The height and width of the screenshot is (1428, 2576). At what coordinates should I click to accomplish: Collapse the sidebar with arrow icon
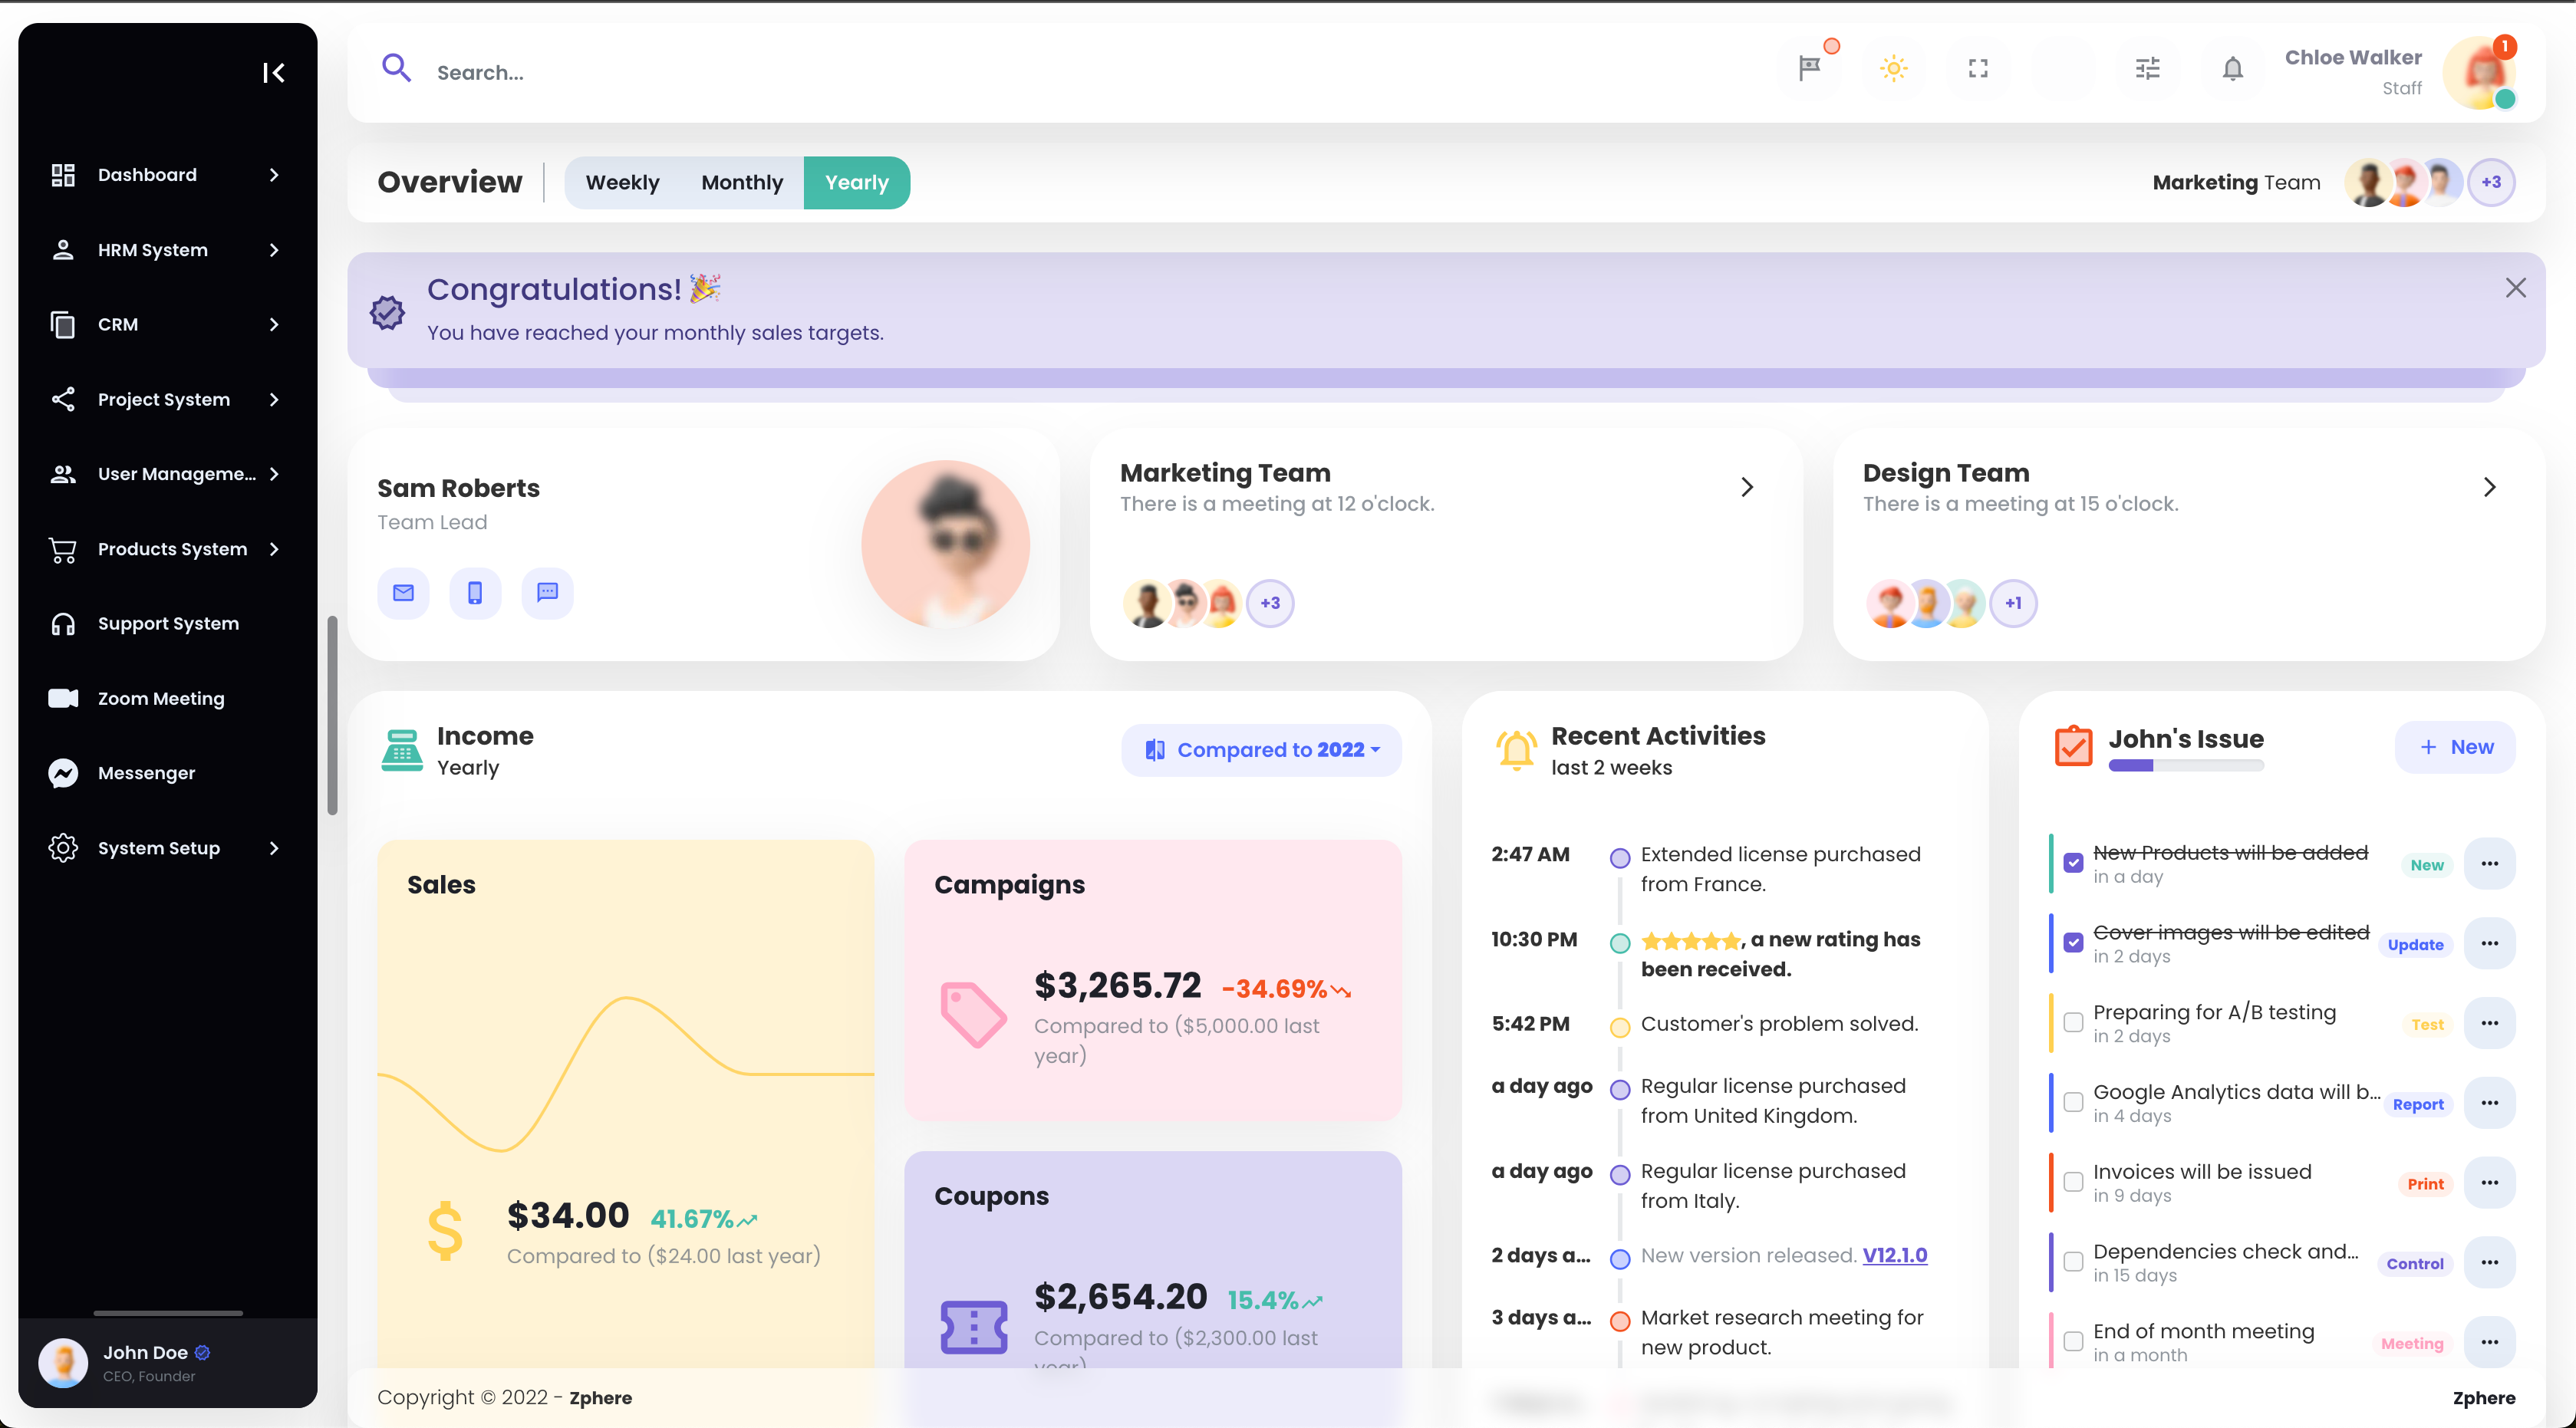click(273, 72)
